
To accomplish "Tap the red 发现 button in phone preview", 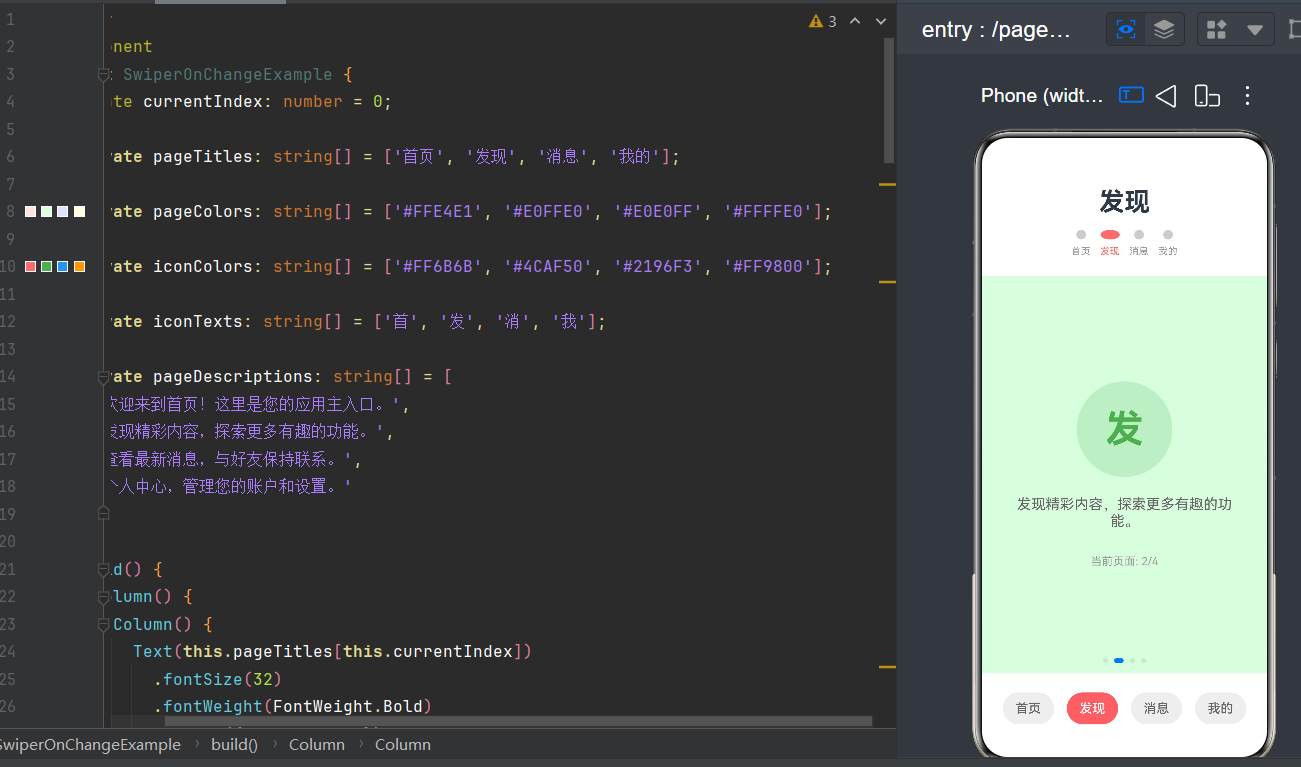I will point(1092,708).
